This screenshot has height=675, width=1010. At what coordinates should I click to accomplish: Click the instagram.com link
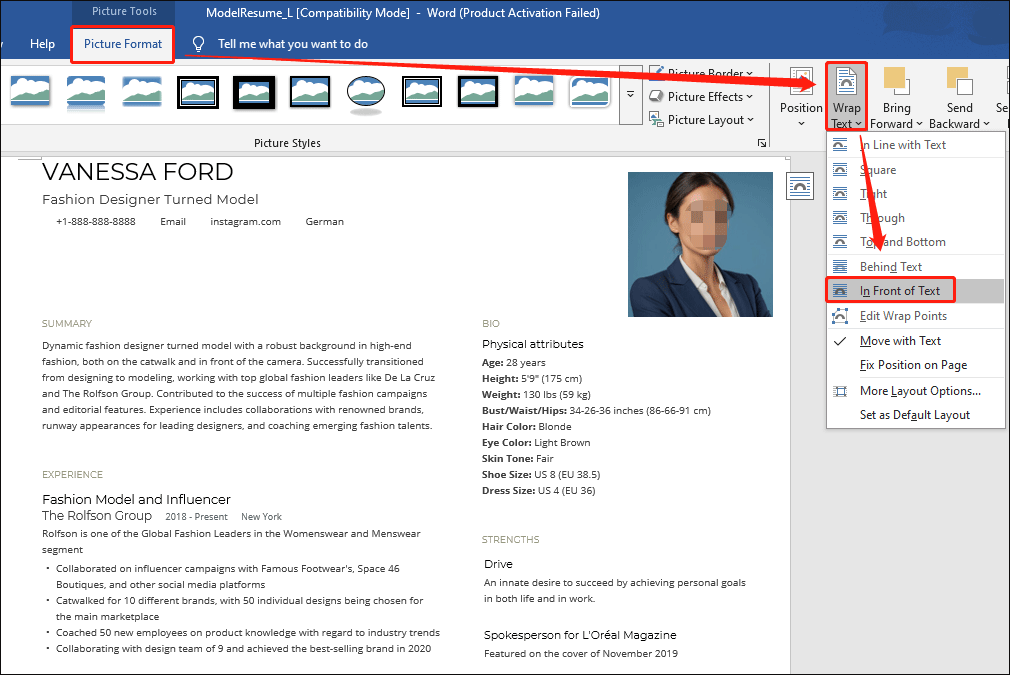[245, 221]
